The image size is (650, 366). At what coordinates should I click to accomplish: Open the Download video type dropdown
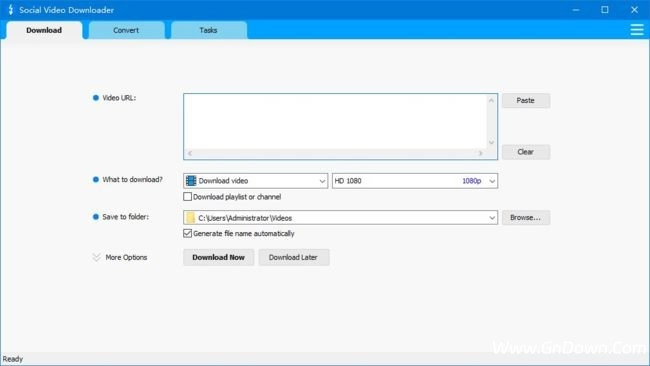point(255,181)
